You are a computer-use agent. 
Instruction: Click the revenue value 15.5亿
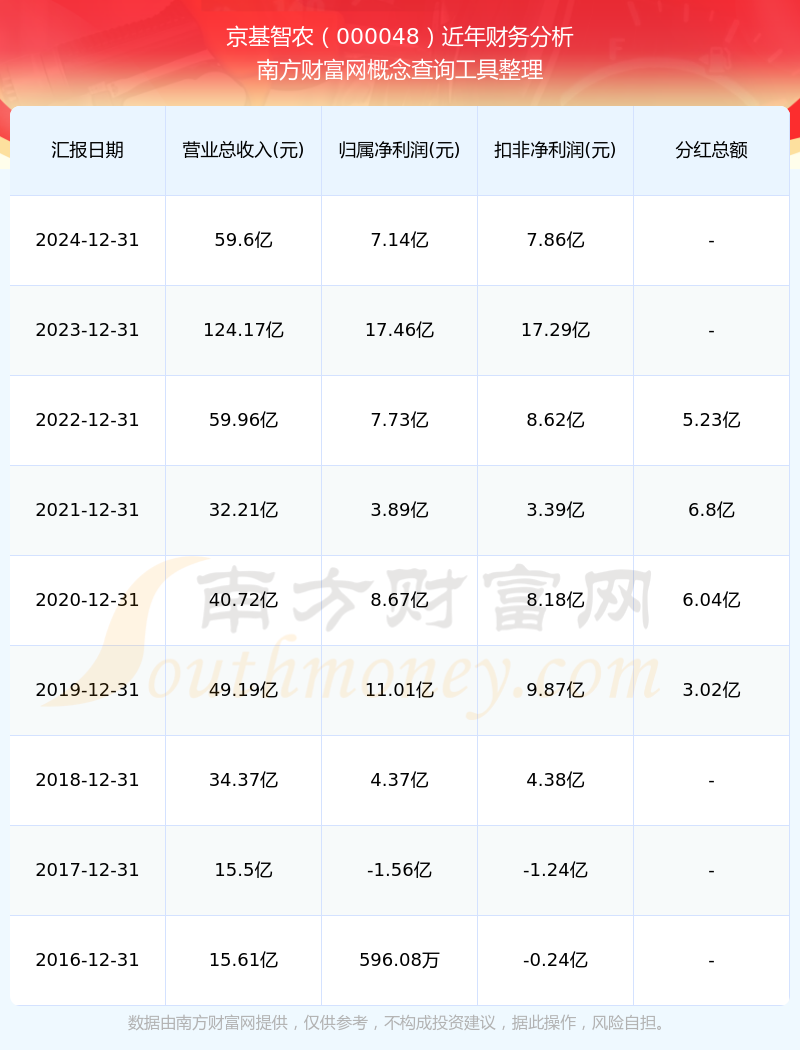point(244,871)
